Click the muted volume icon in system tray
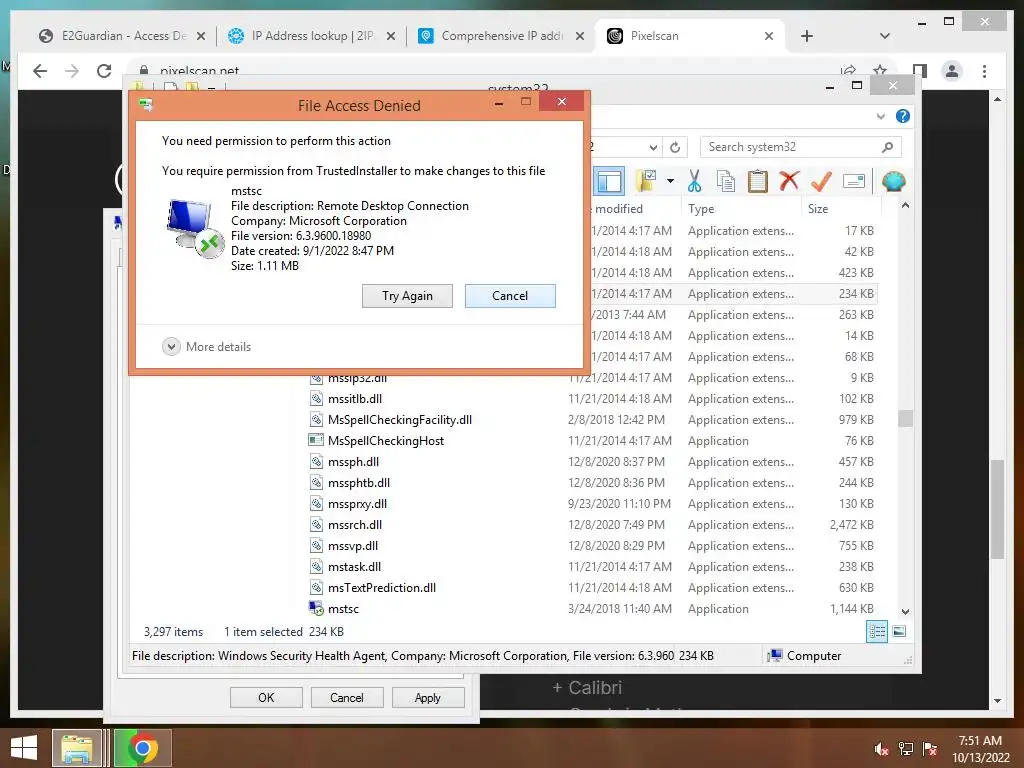The image size is (1024, 768). pos(881,749)
